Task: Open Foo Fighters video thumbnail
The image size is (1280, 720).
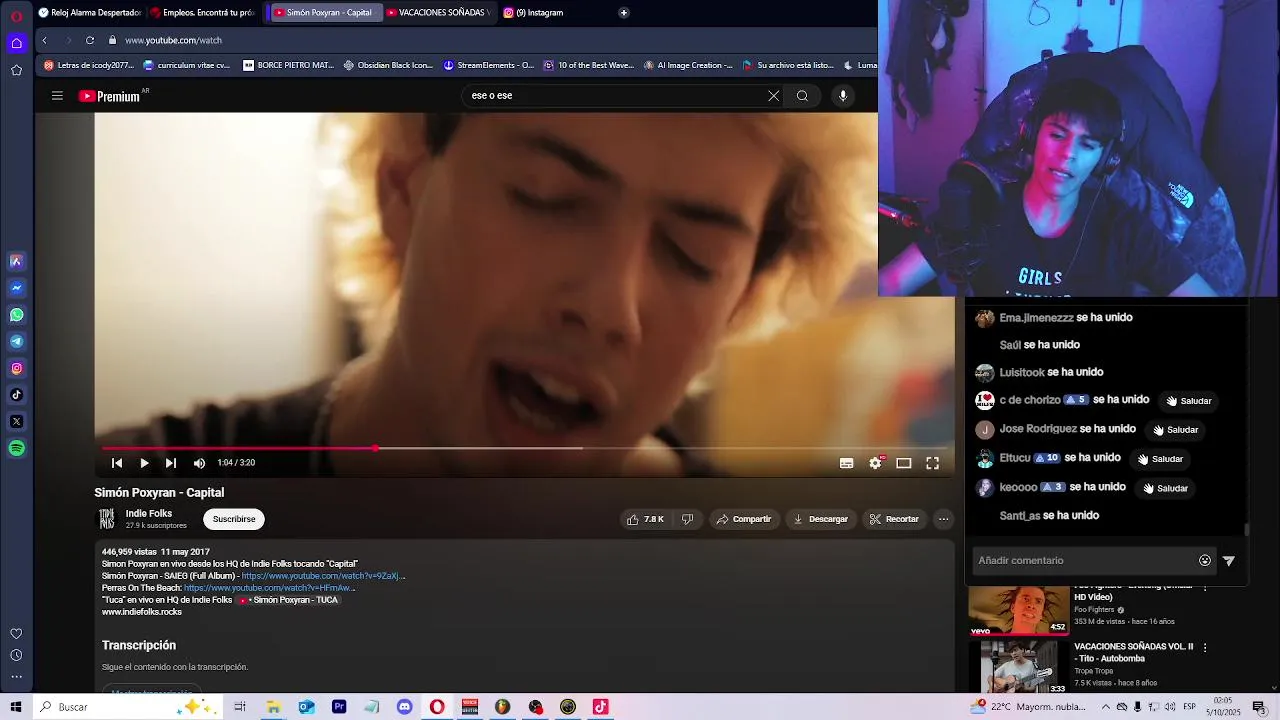Action: 1019,609
